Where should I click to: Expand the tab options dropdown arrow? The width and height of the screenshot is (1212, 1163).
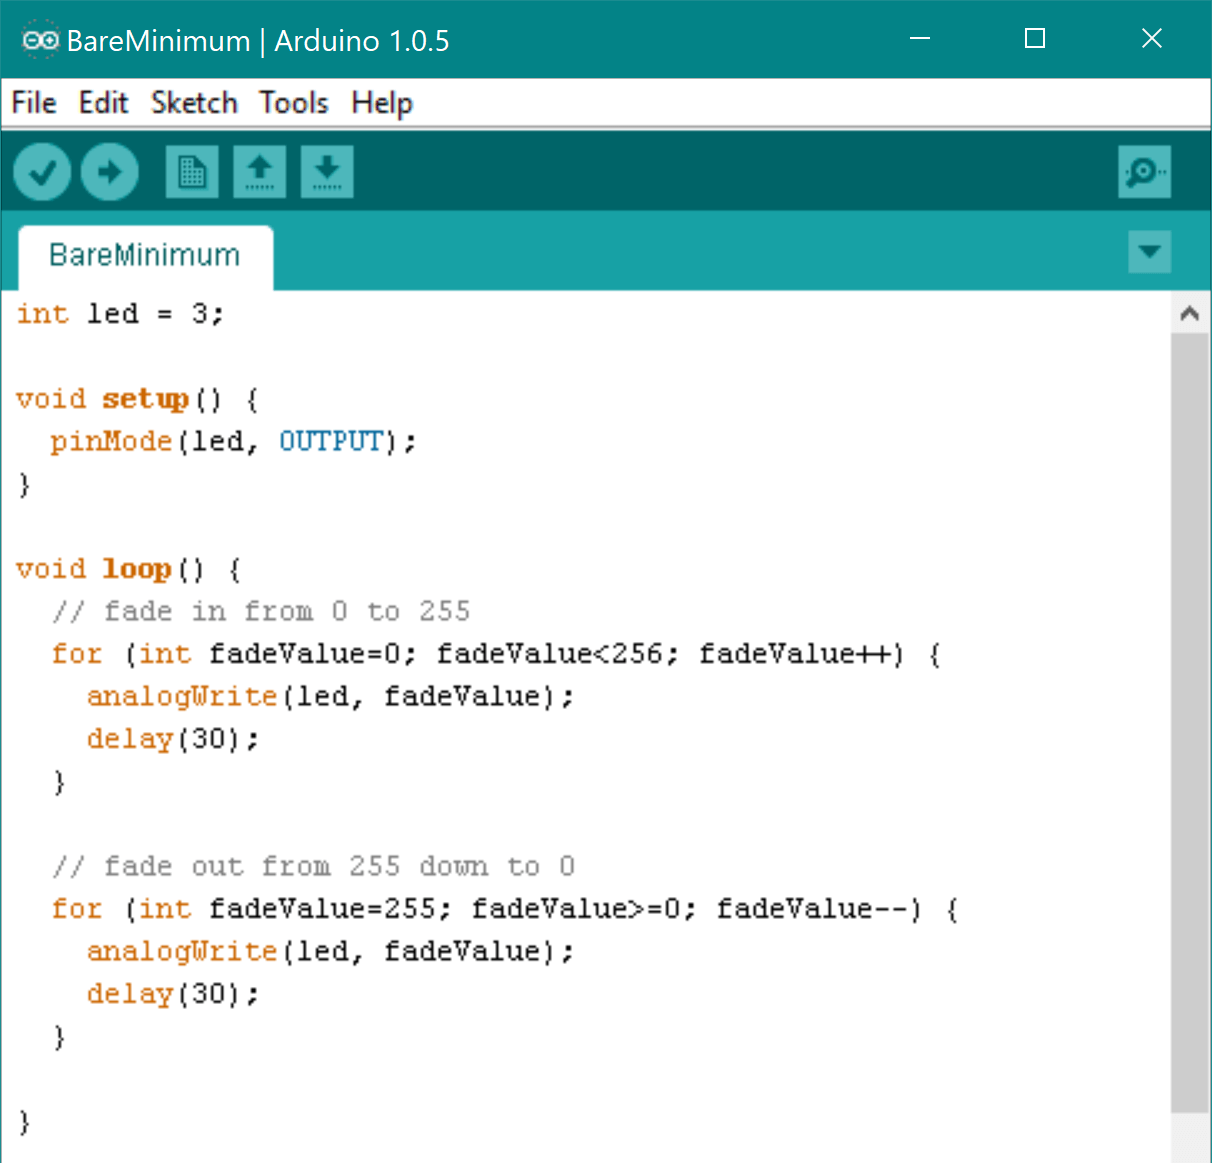click(1149, 251)
